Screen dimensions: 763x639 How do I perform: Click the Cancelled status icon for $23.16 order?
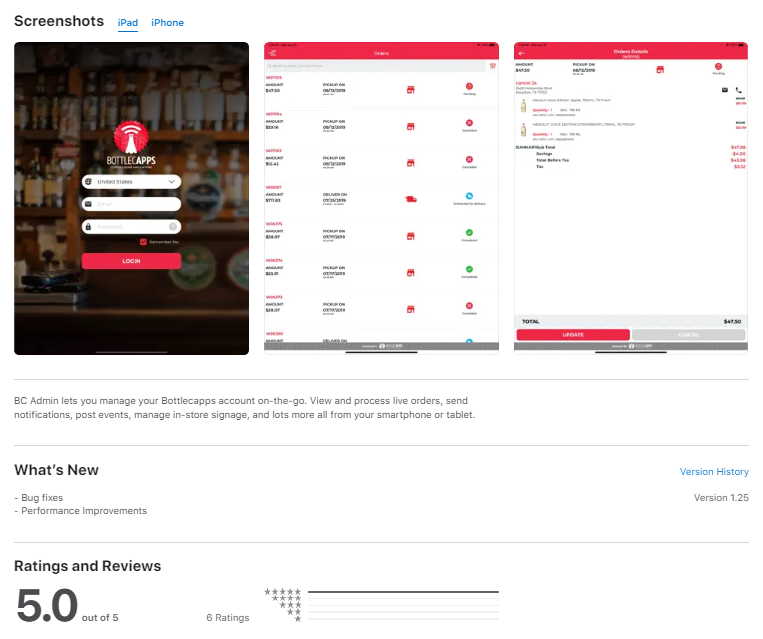point(469,123)
